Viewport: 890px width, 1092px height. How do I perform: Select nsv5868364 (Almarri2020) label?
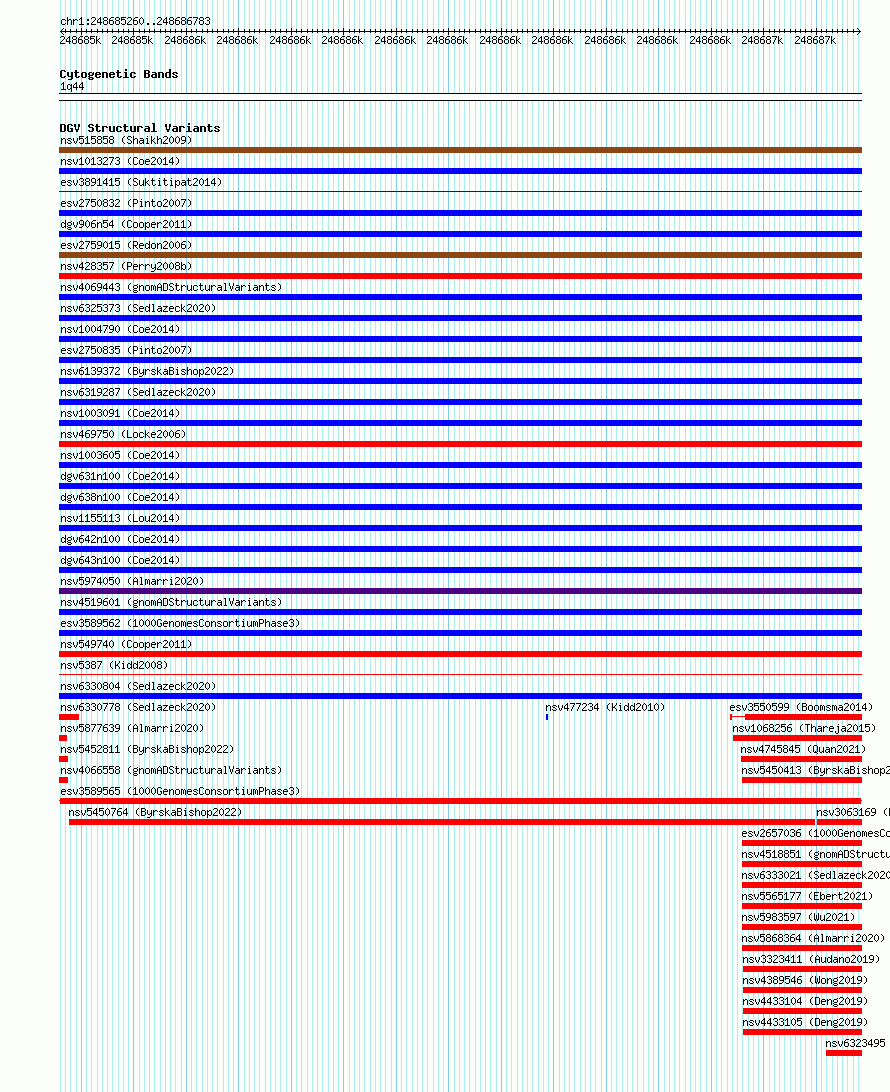point(813,938)
